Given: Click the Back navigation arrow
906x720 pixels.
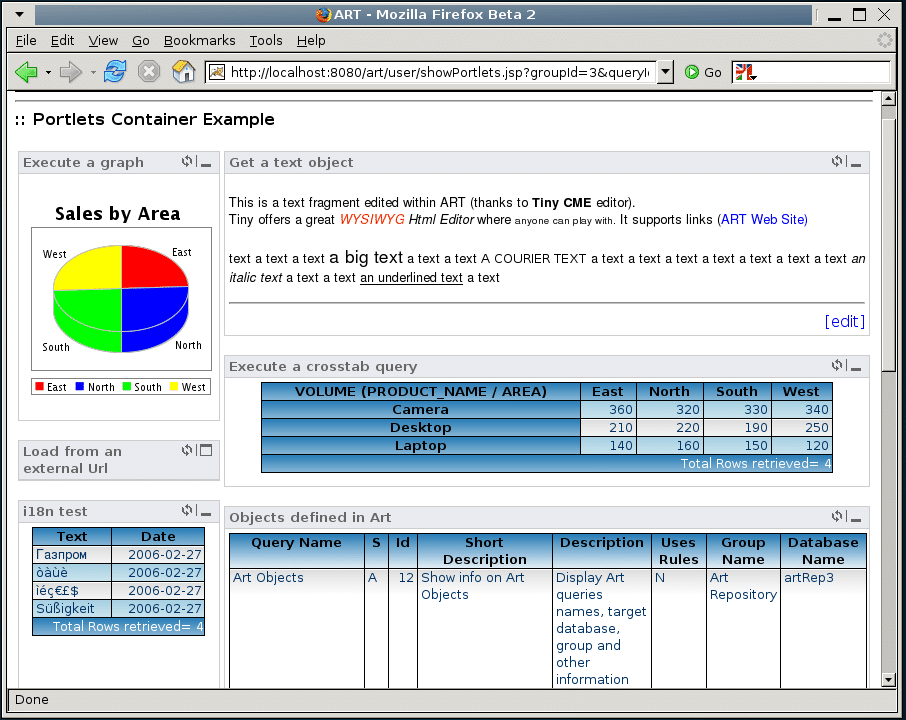Looking at the screenshot, I should point(28,71).
